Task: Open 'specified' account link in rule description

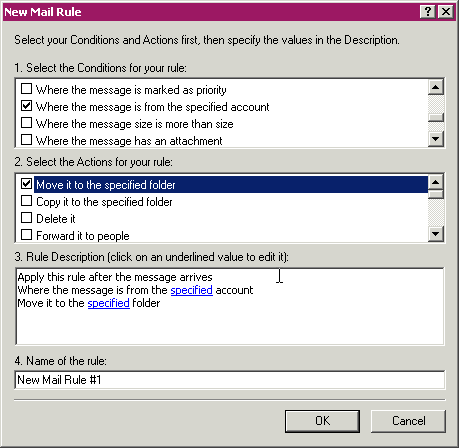Action: [x=192, y=290]
